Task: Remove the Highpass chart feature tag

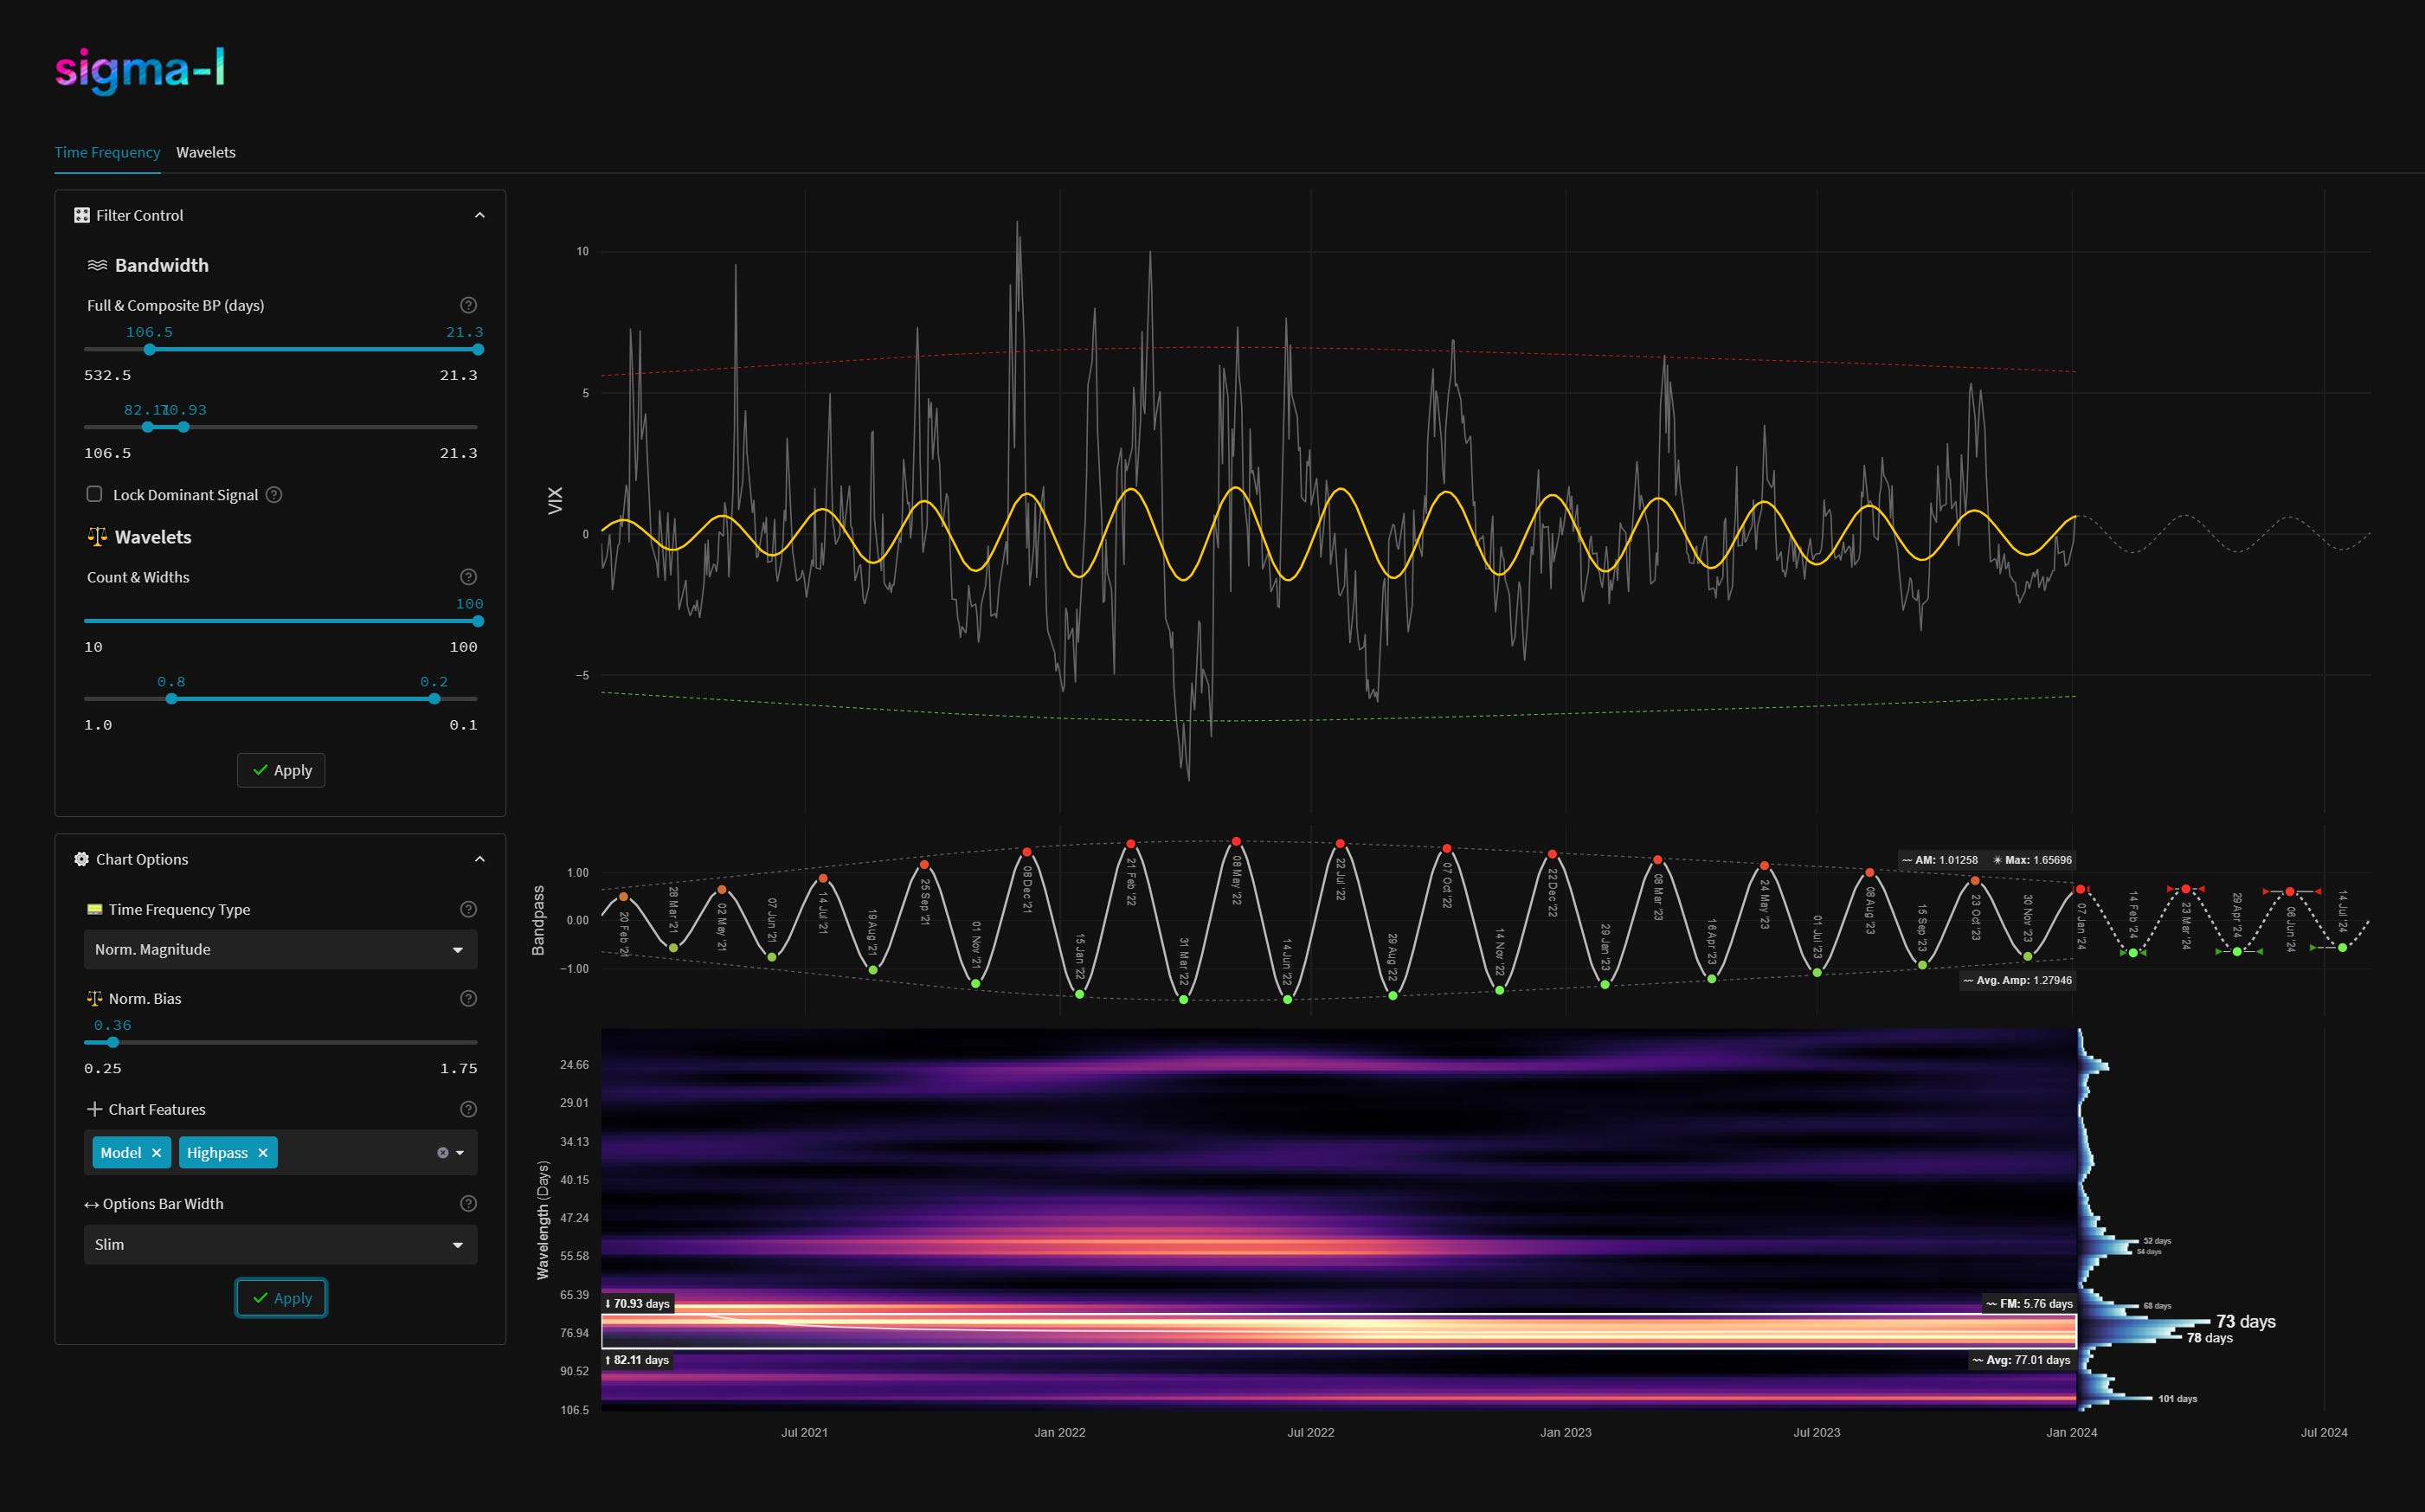Action: click(x=263, y=1153)
